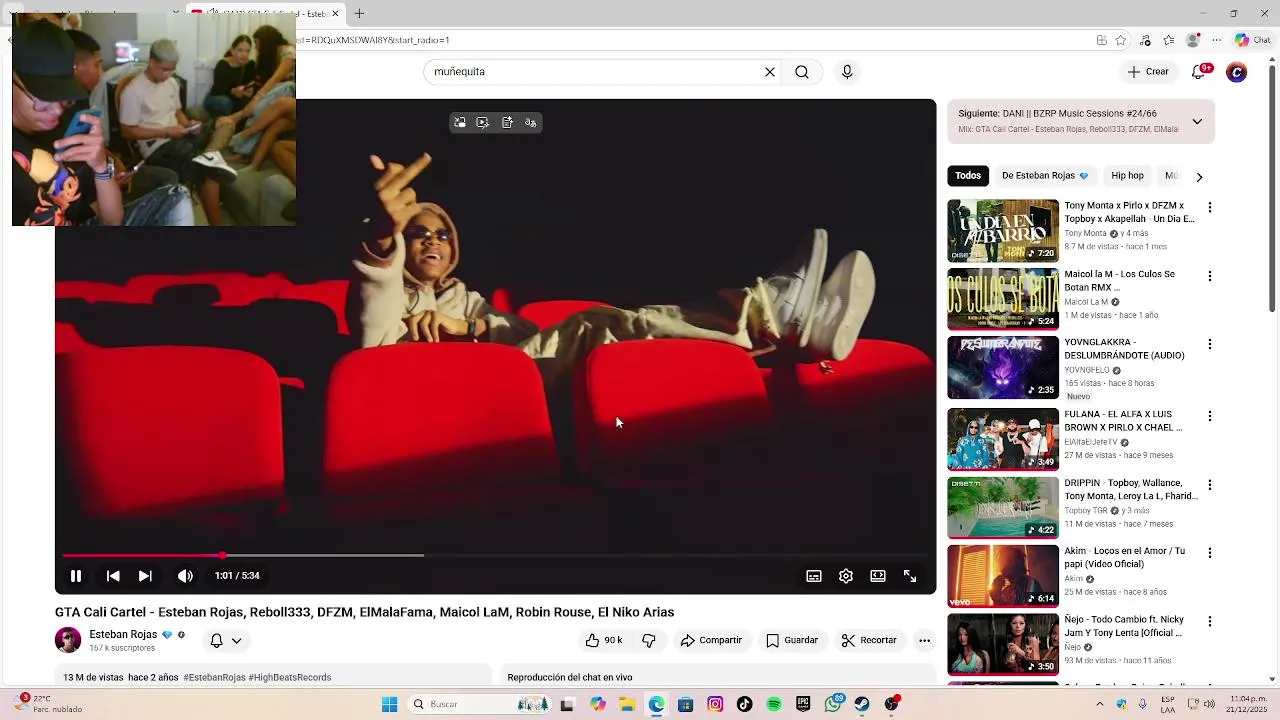Open the Crear menu
The image size is (1280, 720).
(1148, 72)
